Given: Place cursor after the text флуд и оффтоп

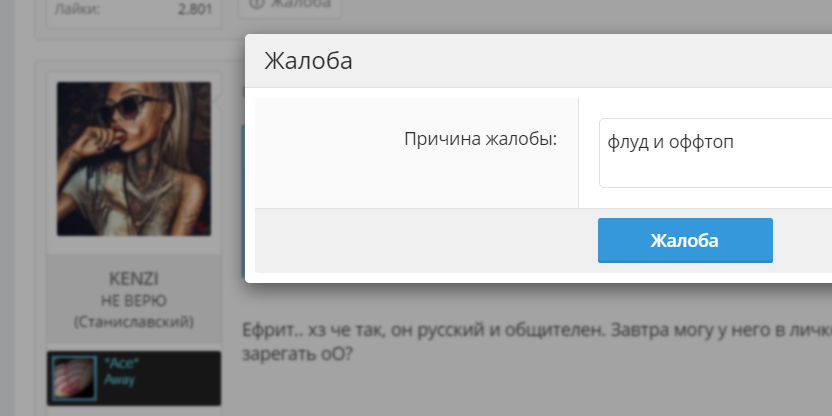Looking at the screenshot, I should [x=735, y=142].
